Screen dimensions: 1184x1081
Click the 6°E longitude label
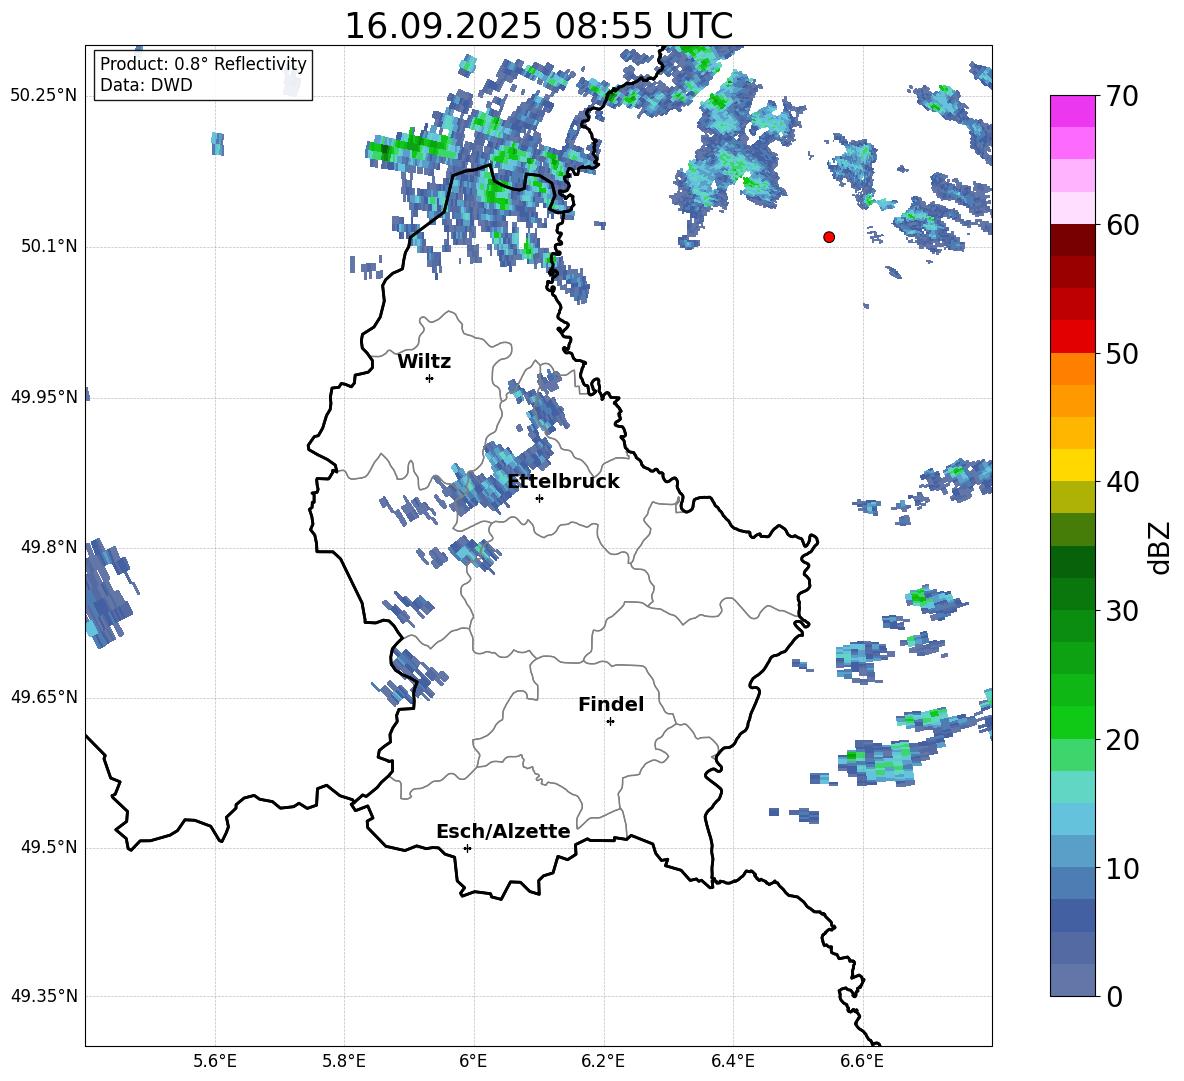(473, 1061)
